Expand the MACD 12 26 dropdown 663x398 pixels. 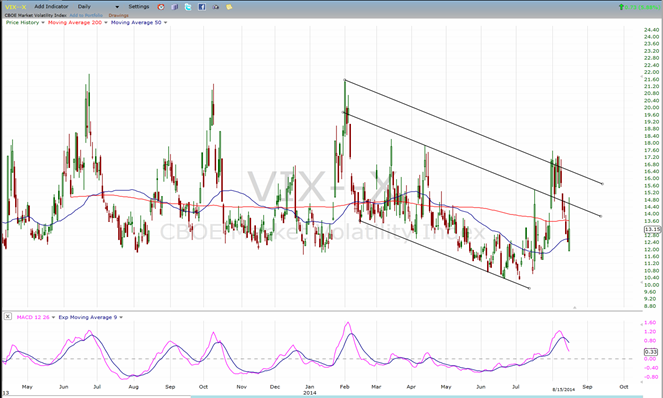[53, 317]
